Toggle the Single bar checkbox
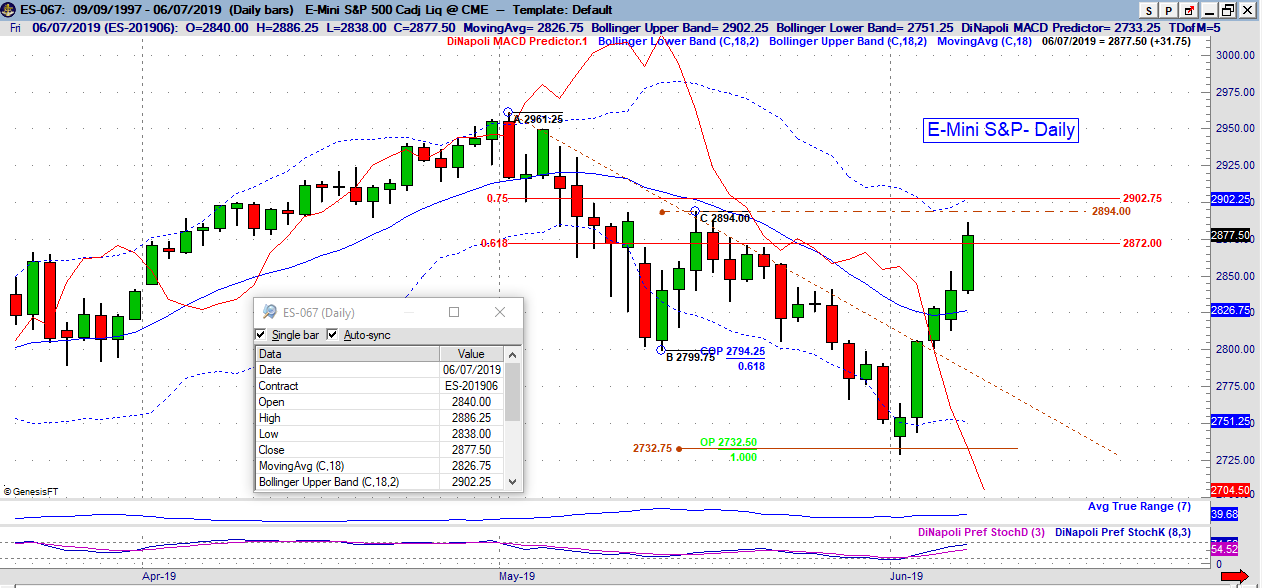 pos(262,335)
